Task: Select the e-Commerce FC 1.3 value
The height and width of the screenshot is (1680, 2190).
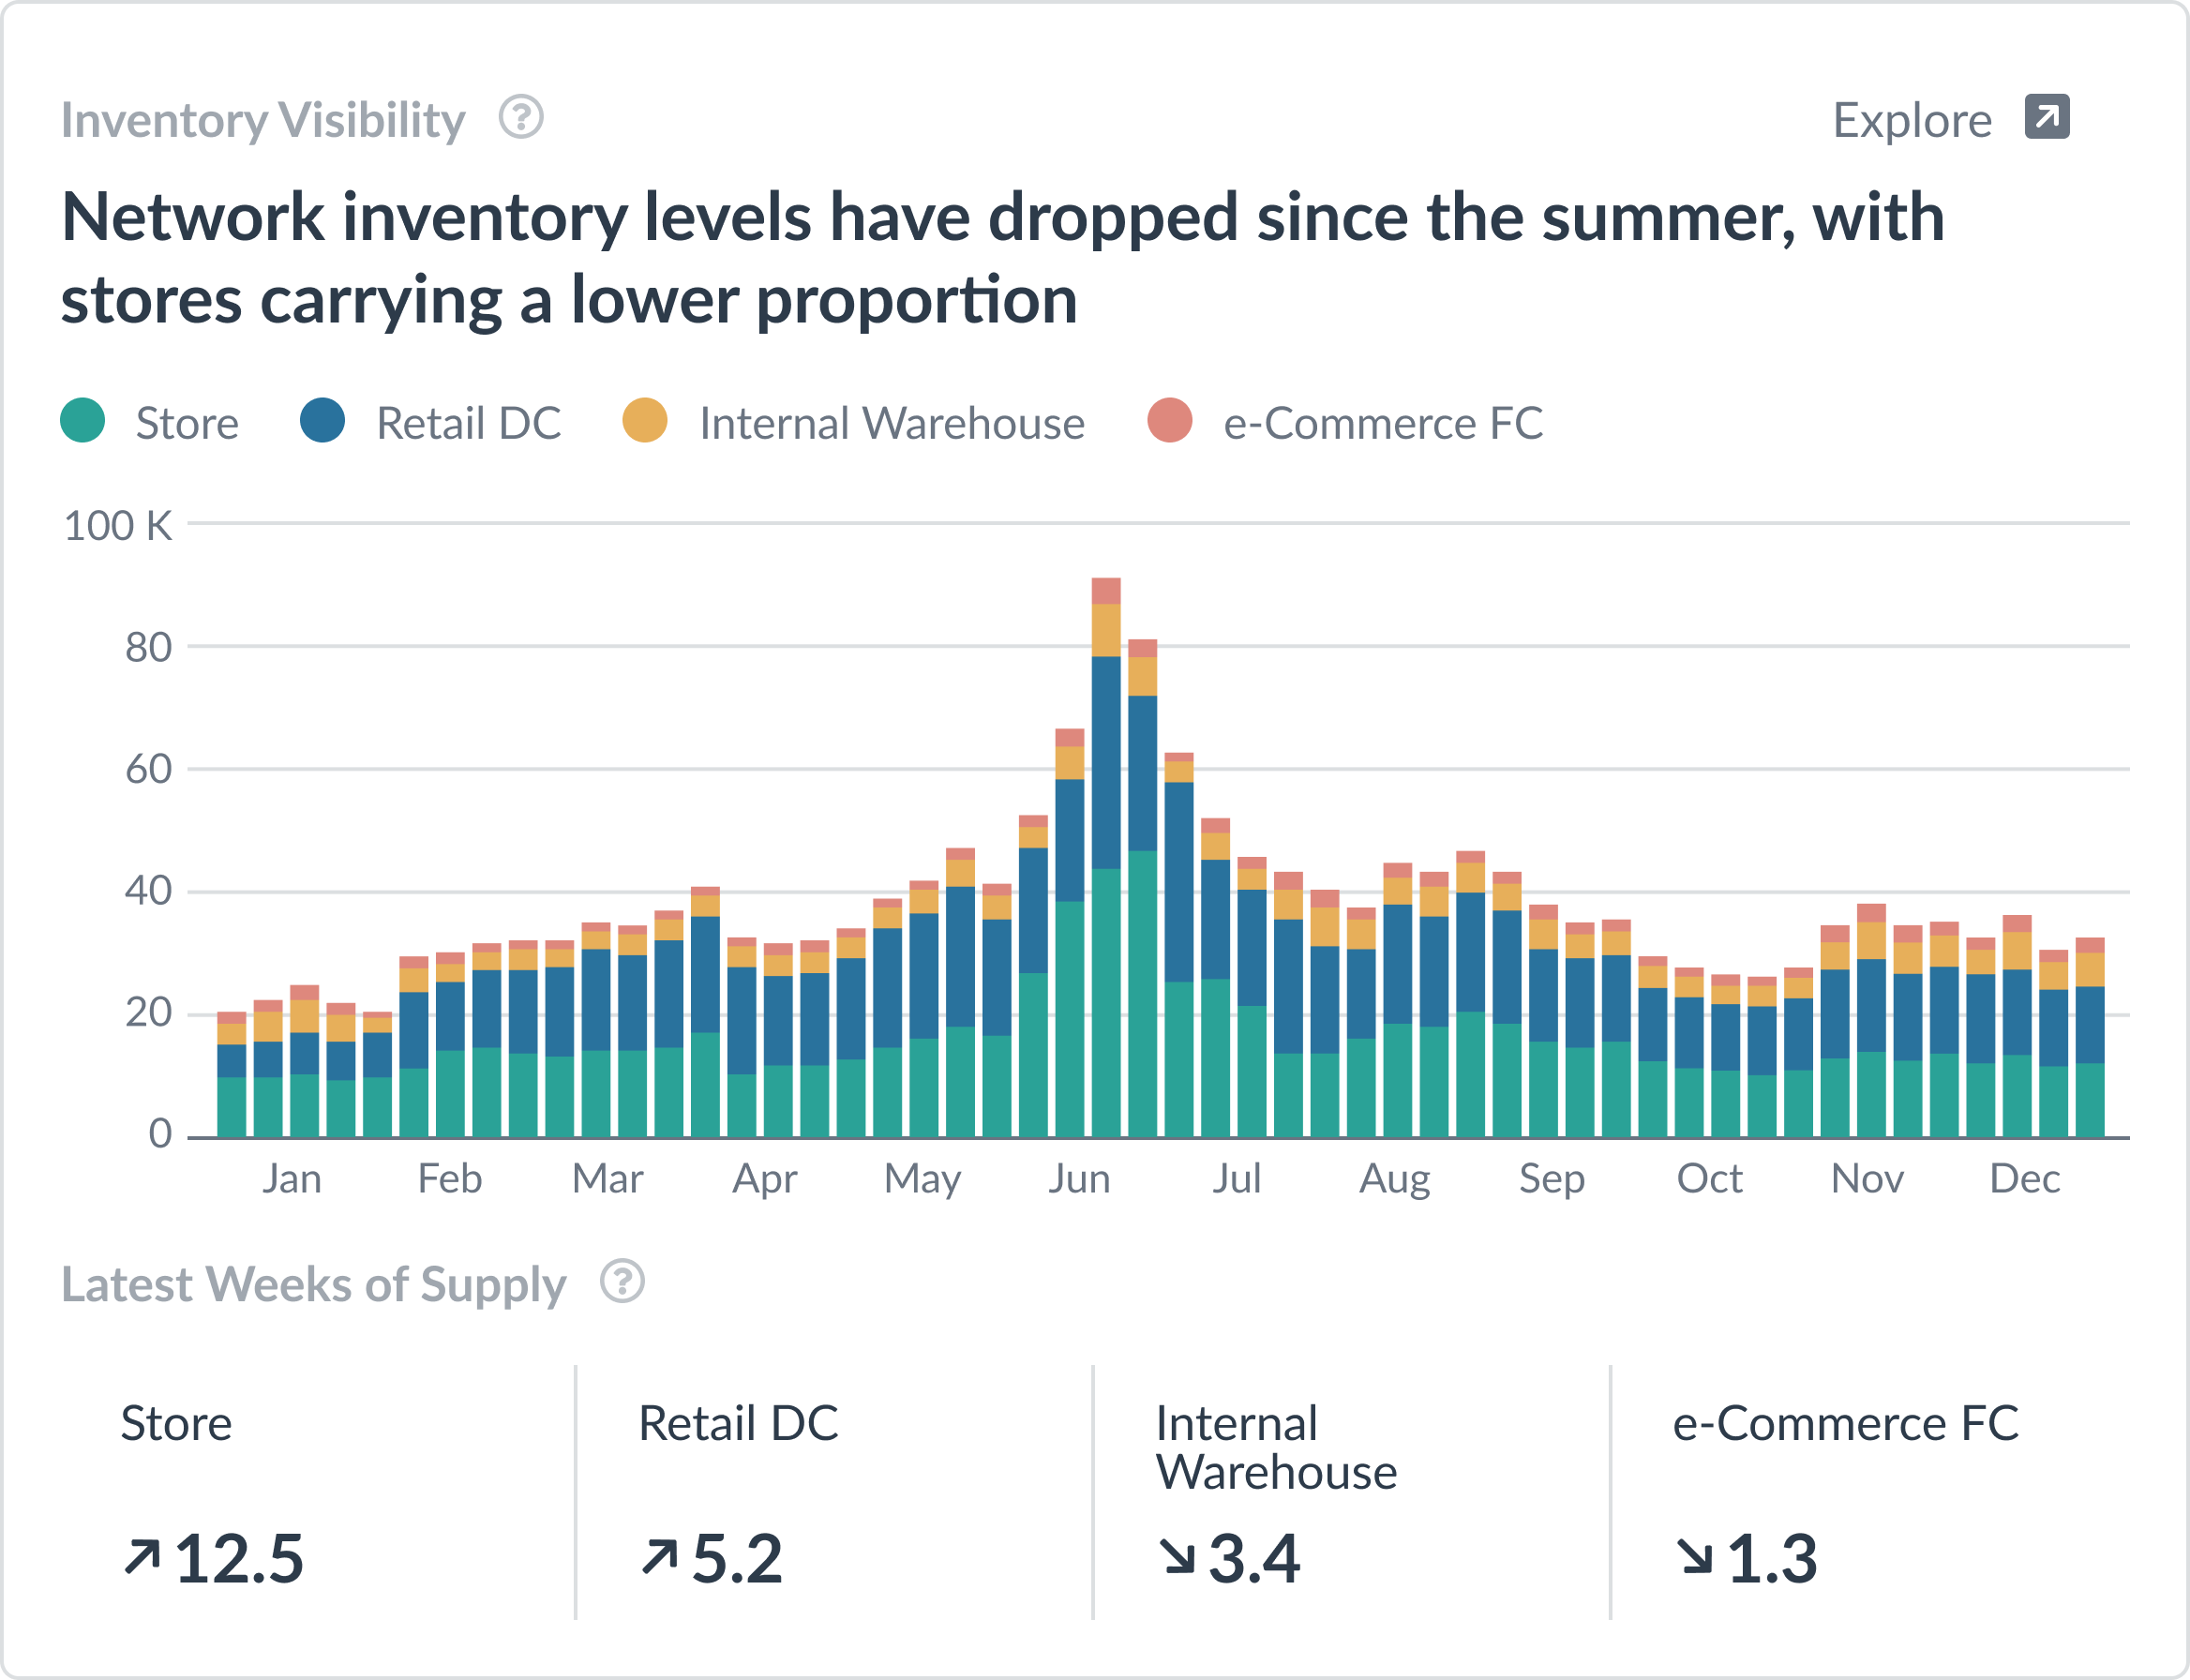Action: point(1772,1559)
